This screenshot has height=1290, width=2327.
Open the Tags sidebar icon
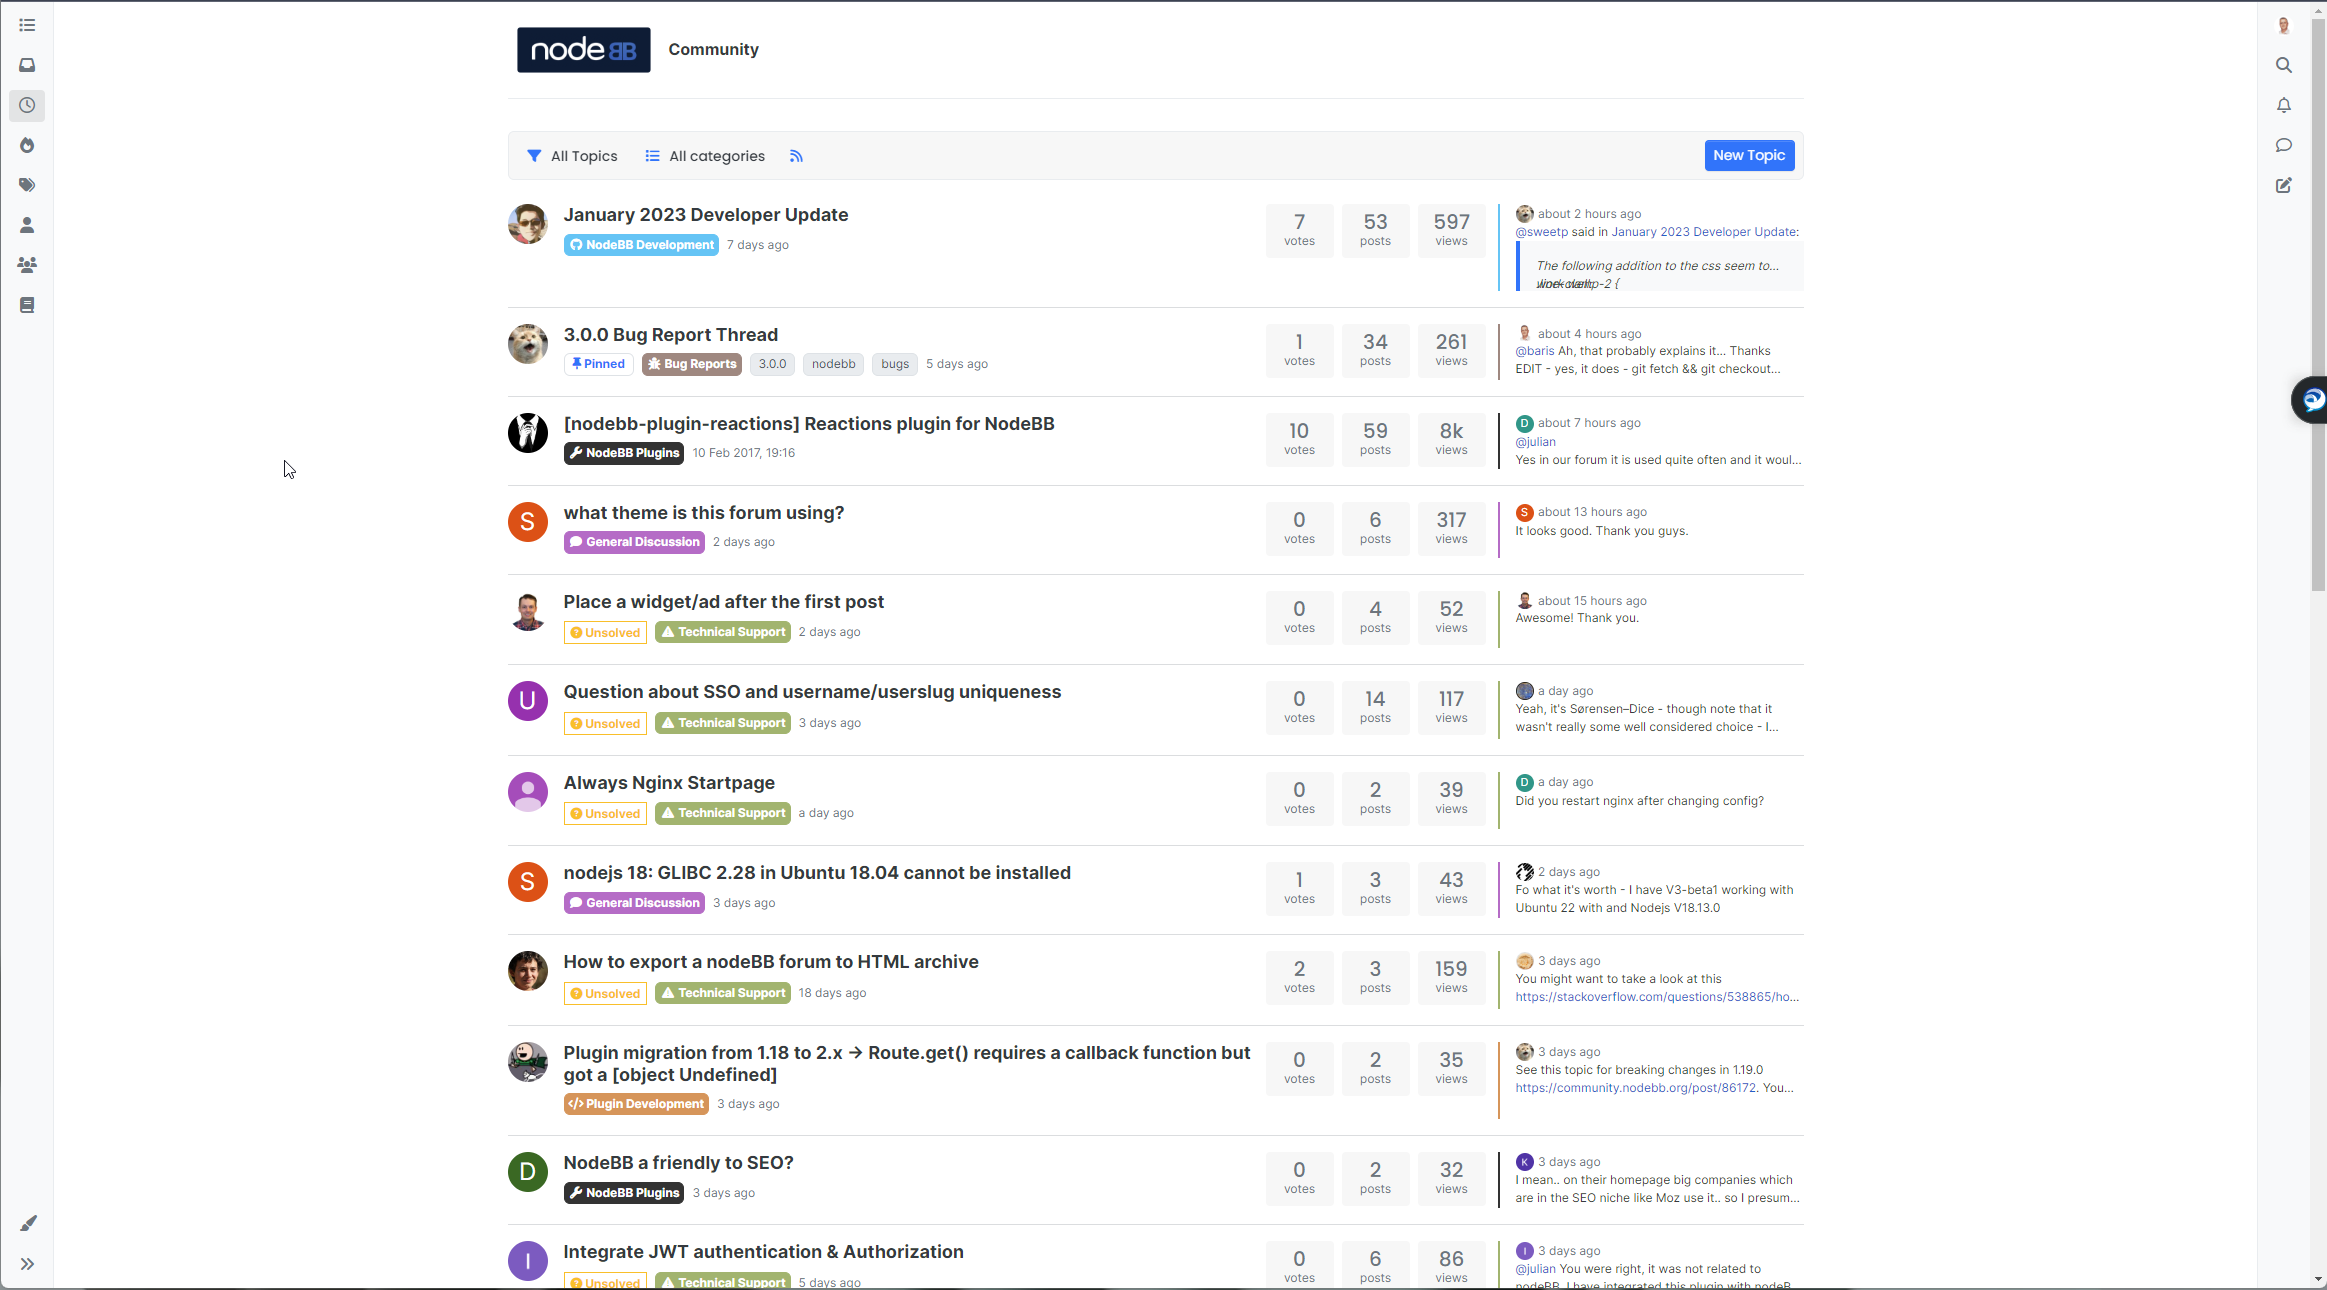coord(27,185)
